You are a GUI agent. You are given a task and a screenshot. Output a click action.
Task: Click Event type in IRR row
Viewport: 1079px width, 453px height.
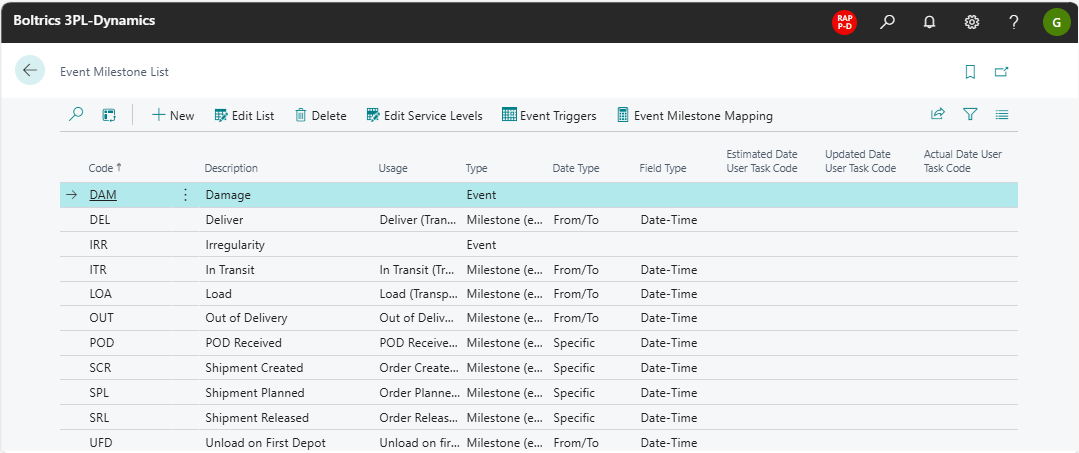pyautogui.click(x=481, y=244)
